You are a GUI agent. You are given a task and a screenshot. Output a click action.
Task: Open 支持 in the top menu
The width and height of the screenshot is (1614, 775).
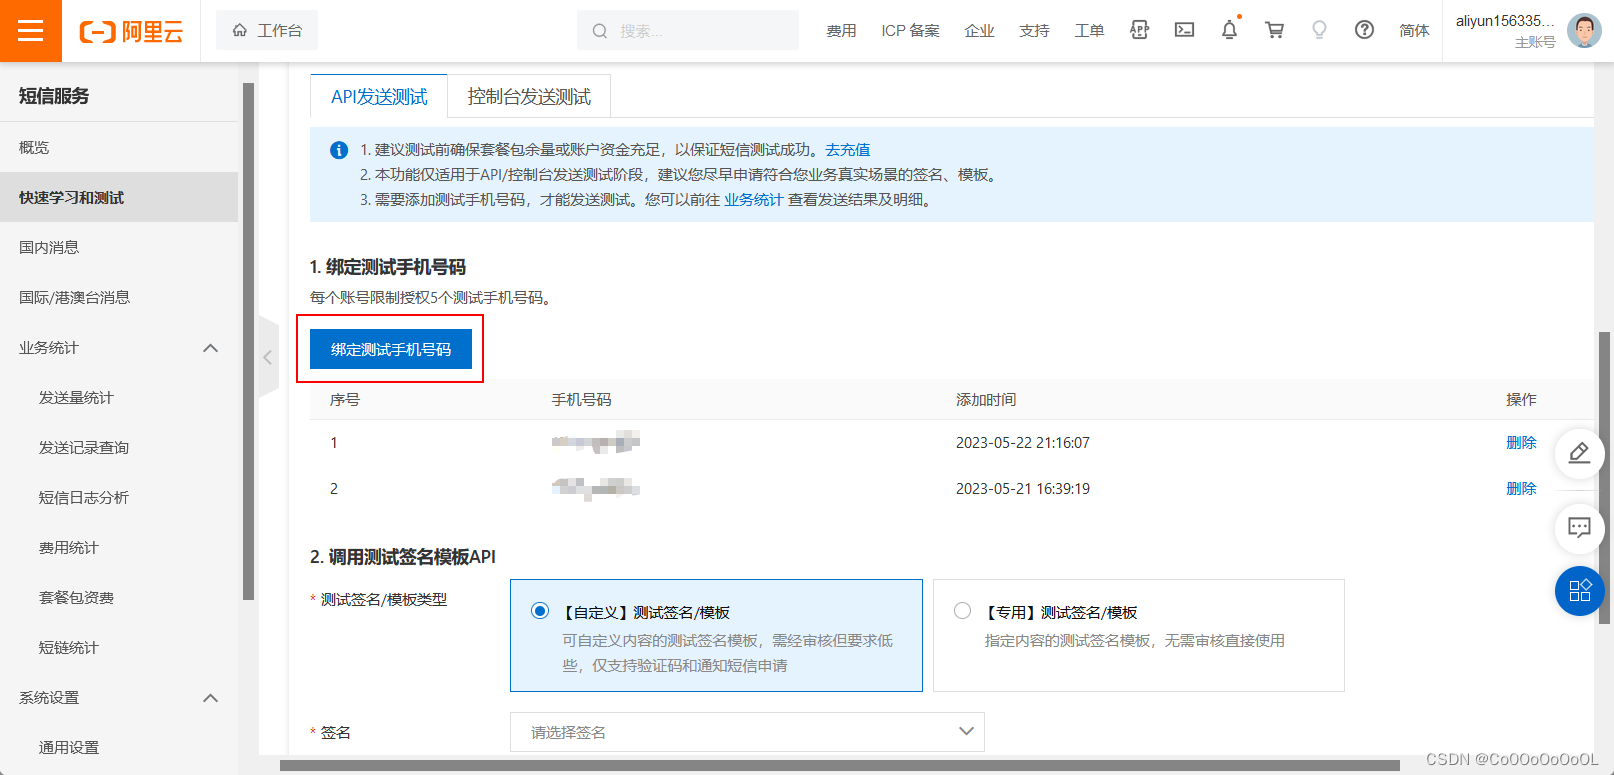coord(1034,31)
